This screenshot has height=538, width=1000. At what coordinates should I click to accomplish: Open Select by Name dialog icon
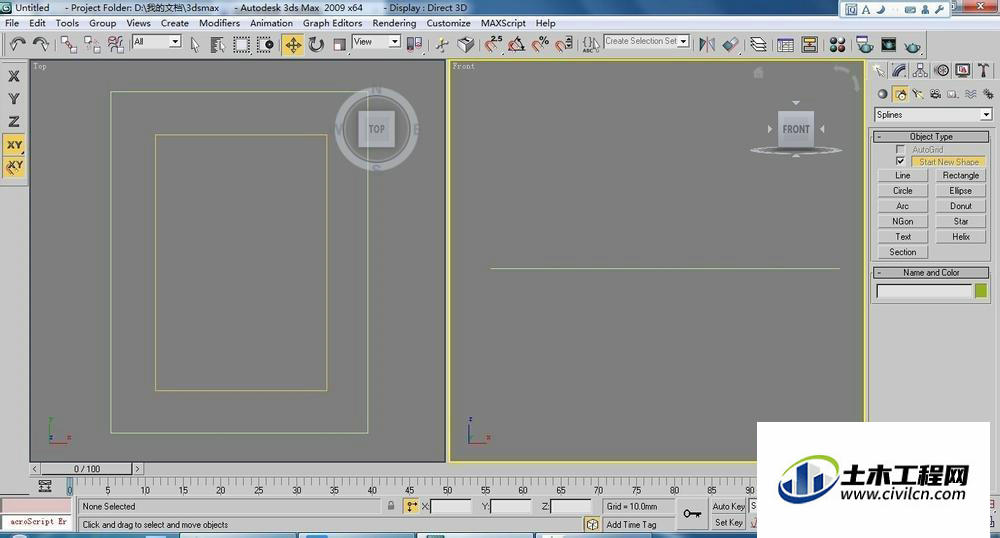point(217,44)
